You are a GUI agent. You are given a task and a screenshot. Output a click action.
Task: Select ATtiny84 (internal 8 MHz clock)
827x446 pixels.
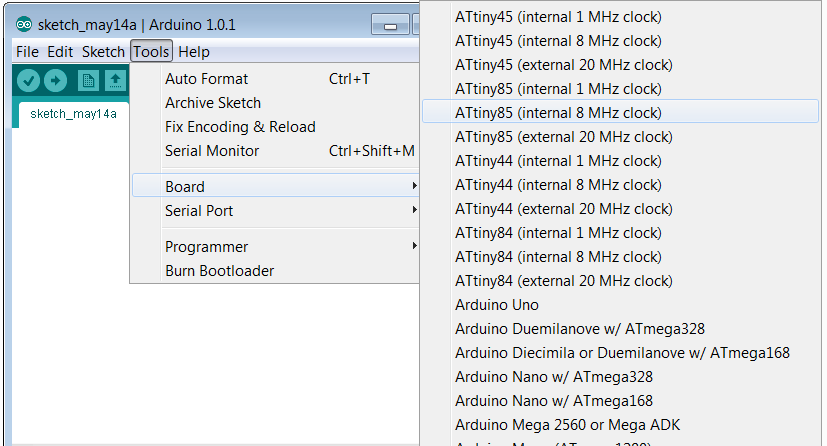tap(620, 257)
